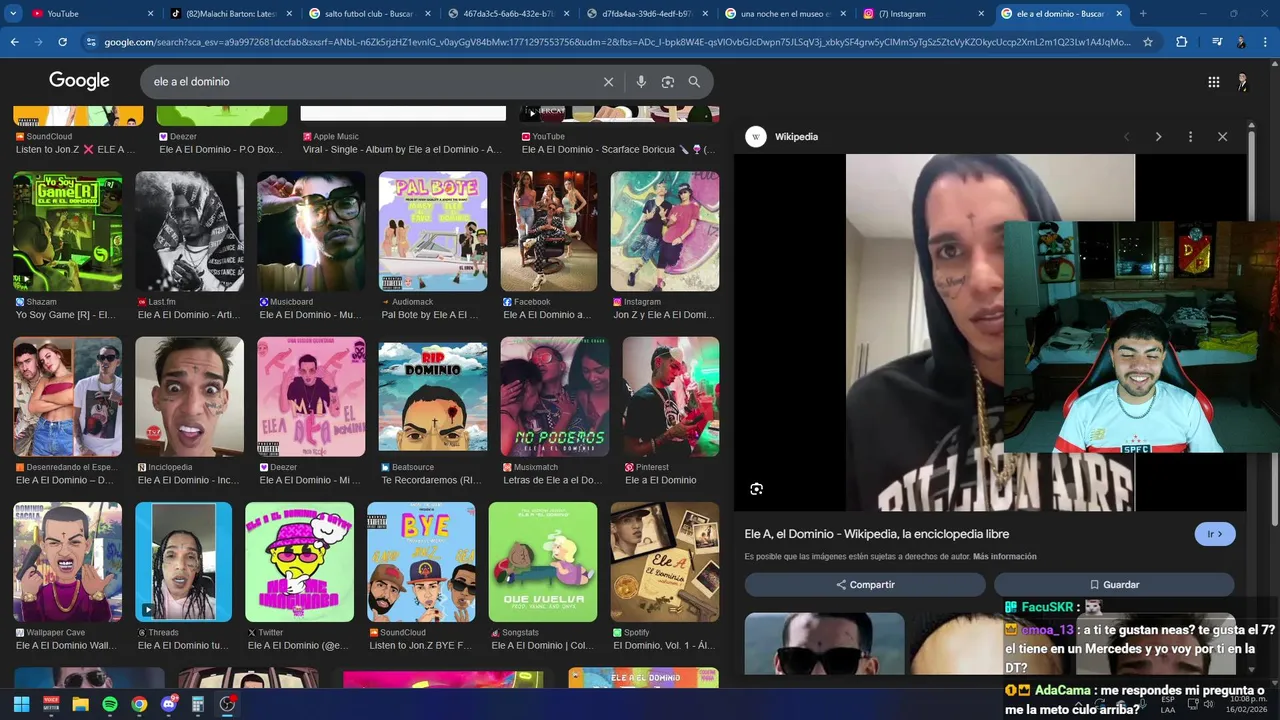Open the Musicboard result image
The image size is (1280, 720).
(311, 232)
